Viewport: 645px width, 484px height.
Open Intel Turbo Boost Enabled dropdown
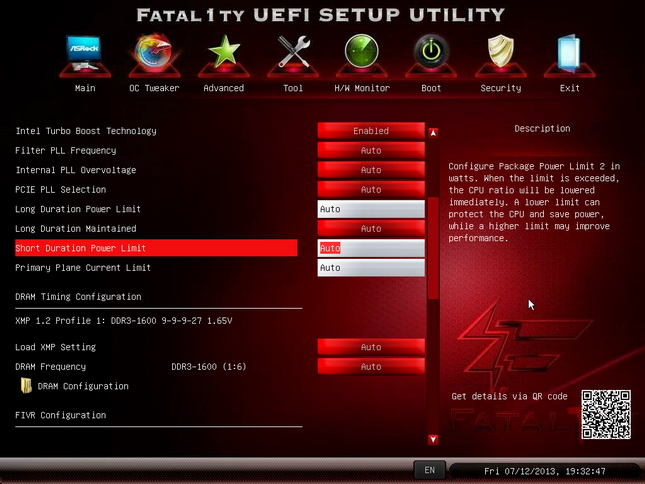pos(371,131)
